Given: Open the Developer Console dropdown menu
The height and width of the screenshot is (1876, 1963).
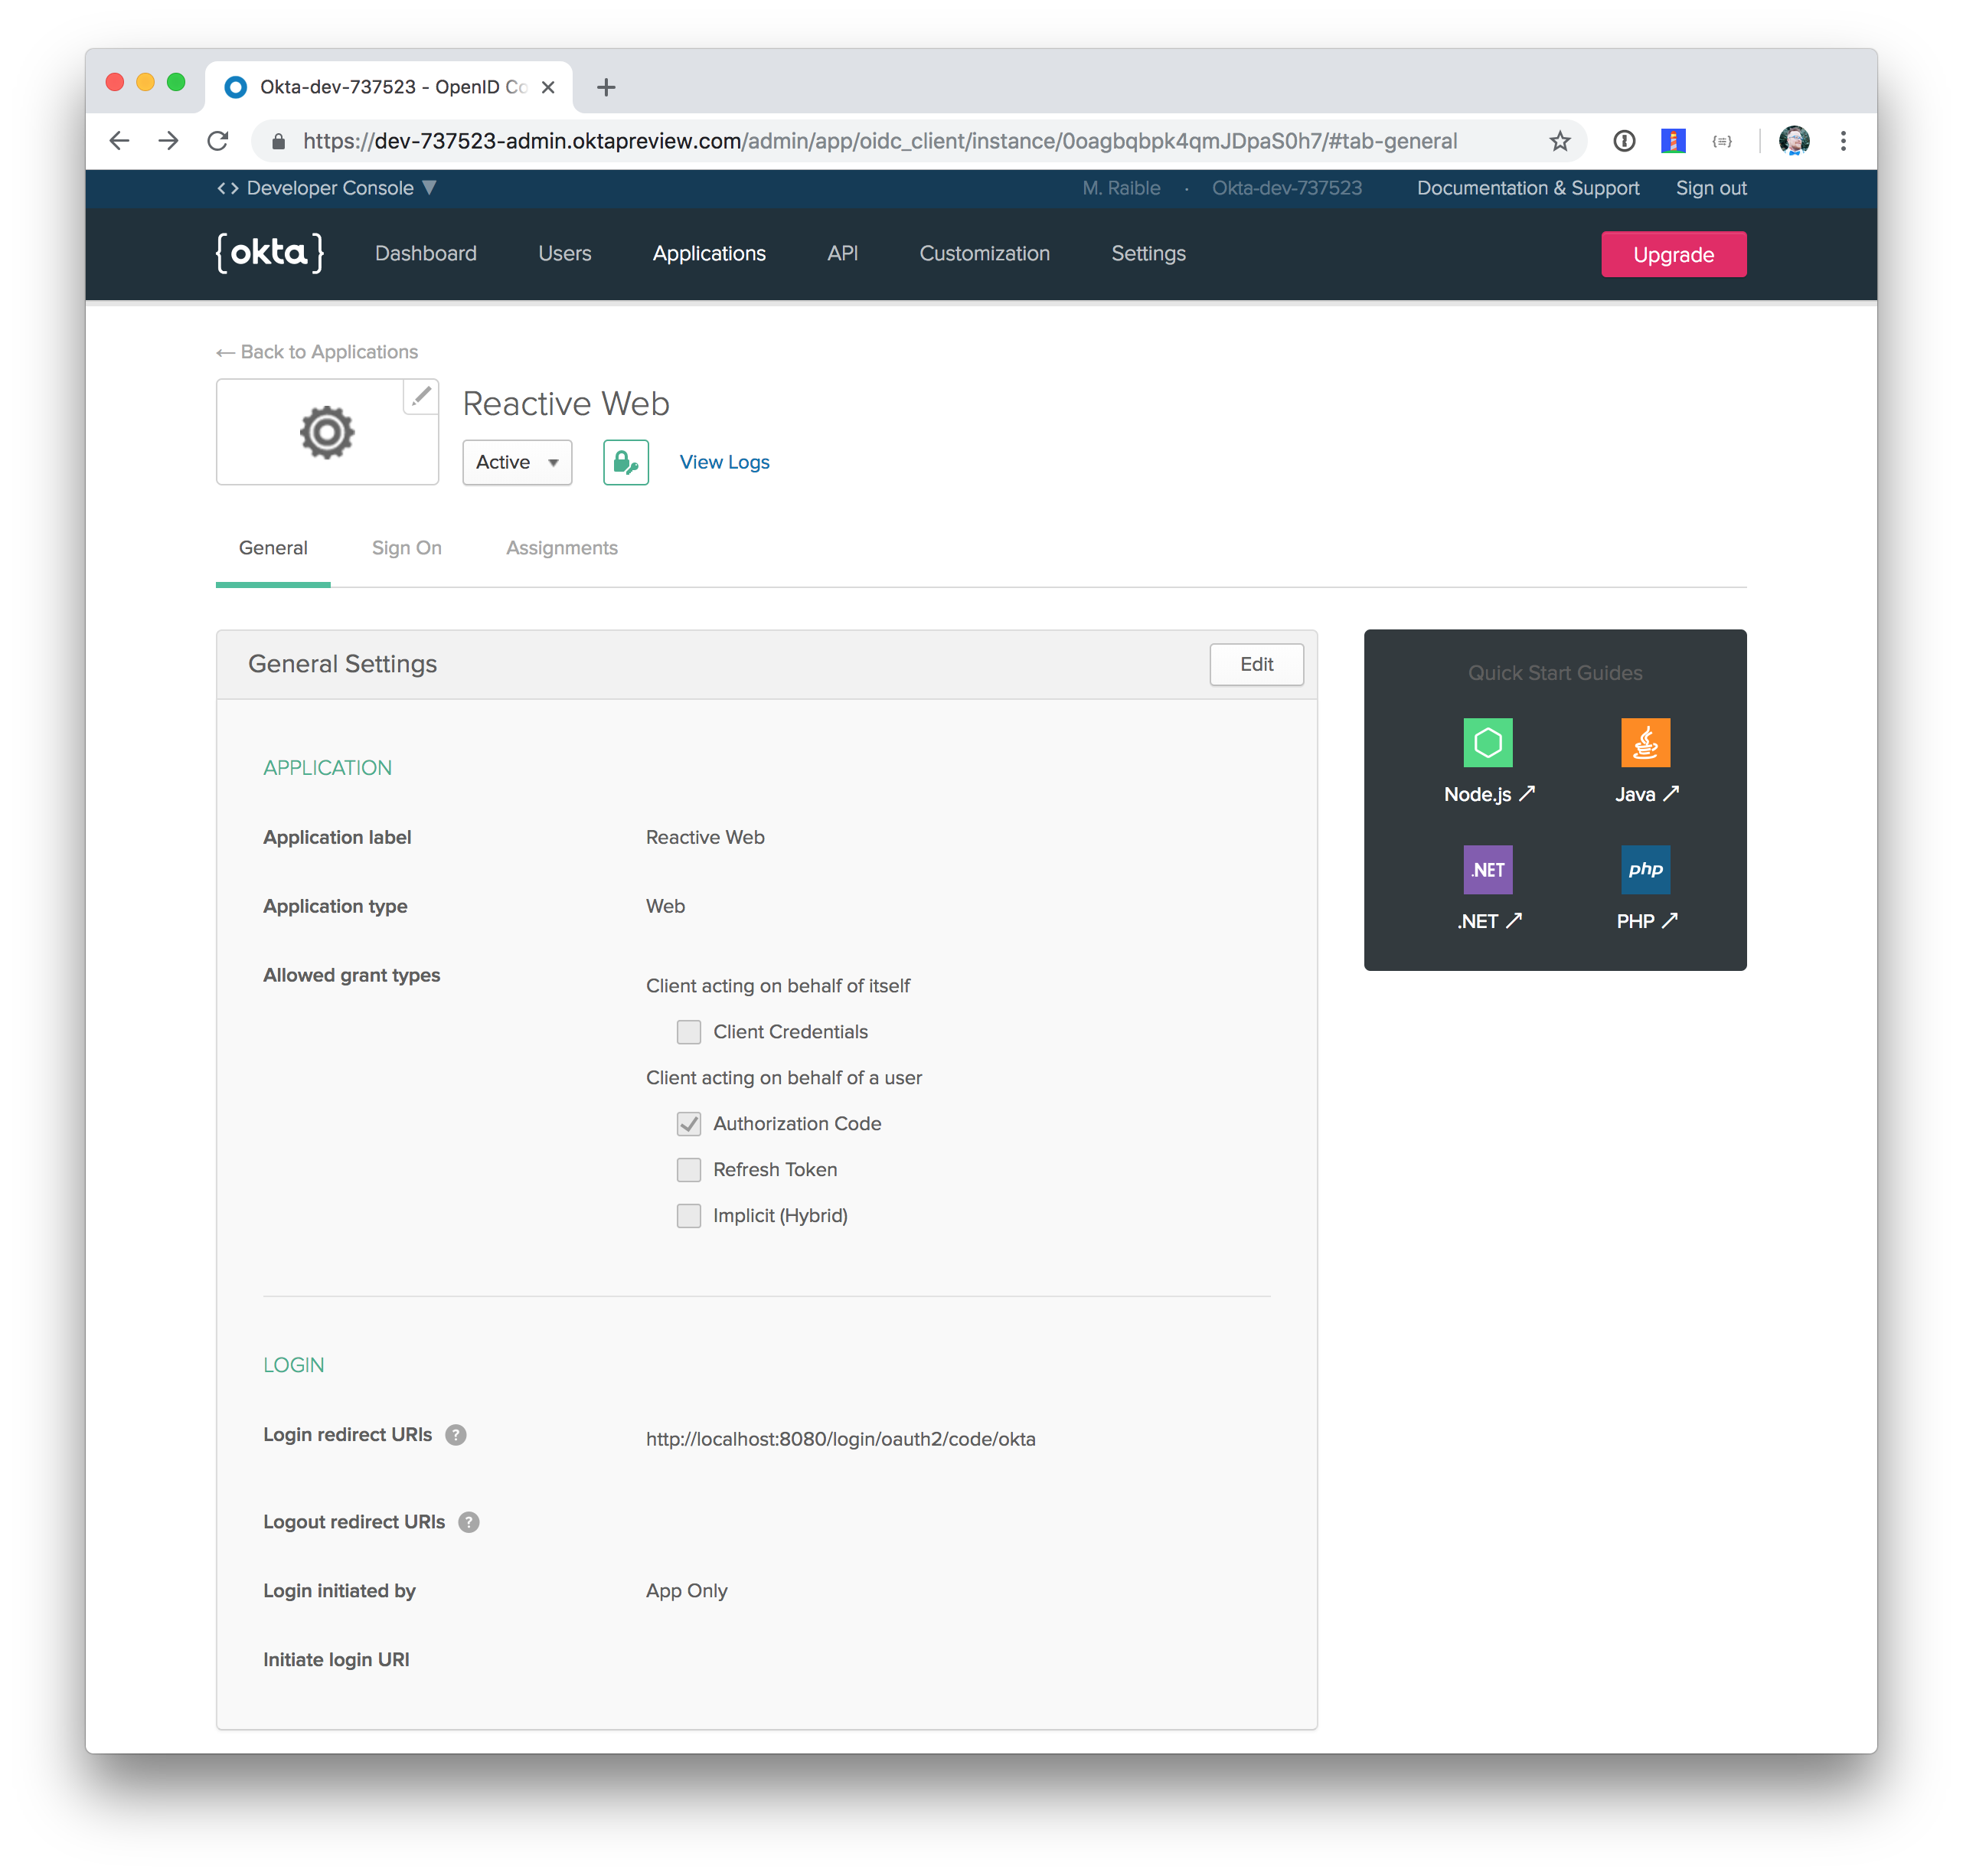Looking at the screenshot, I should tap(337, 188).
